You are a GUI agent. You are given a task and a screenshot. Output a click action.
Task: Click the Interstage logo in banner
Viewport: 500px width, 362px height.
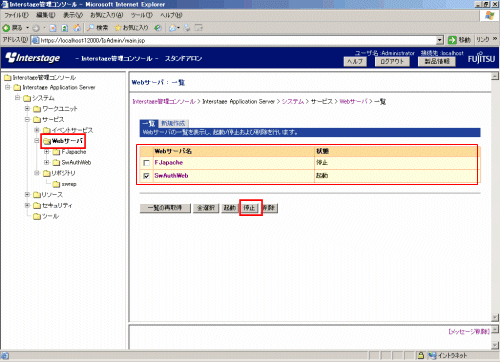coord(33,58)
